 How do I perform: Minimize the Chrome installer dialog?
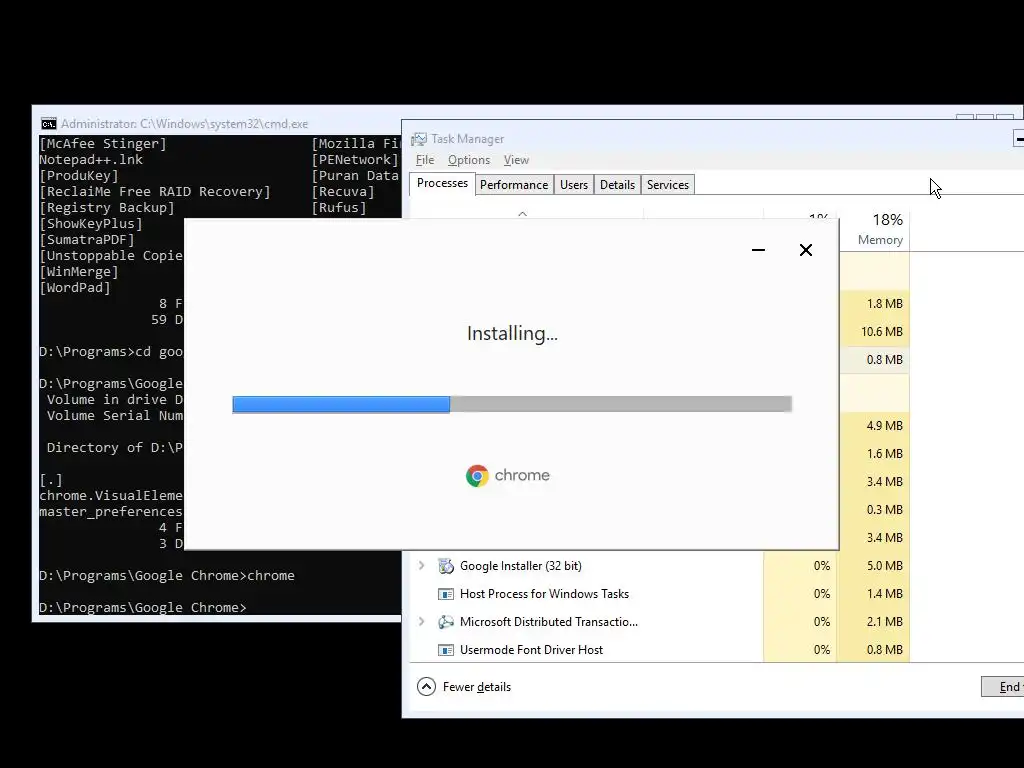point(758,250)
